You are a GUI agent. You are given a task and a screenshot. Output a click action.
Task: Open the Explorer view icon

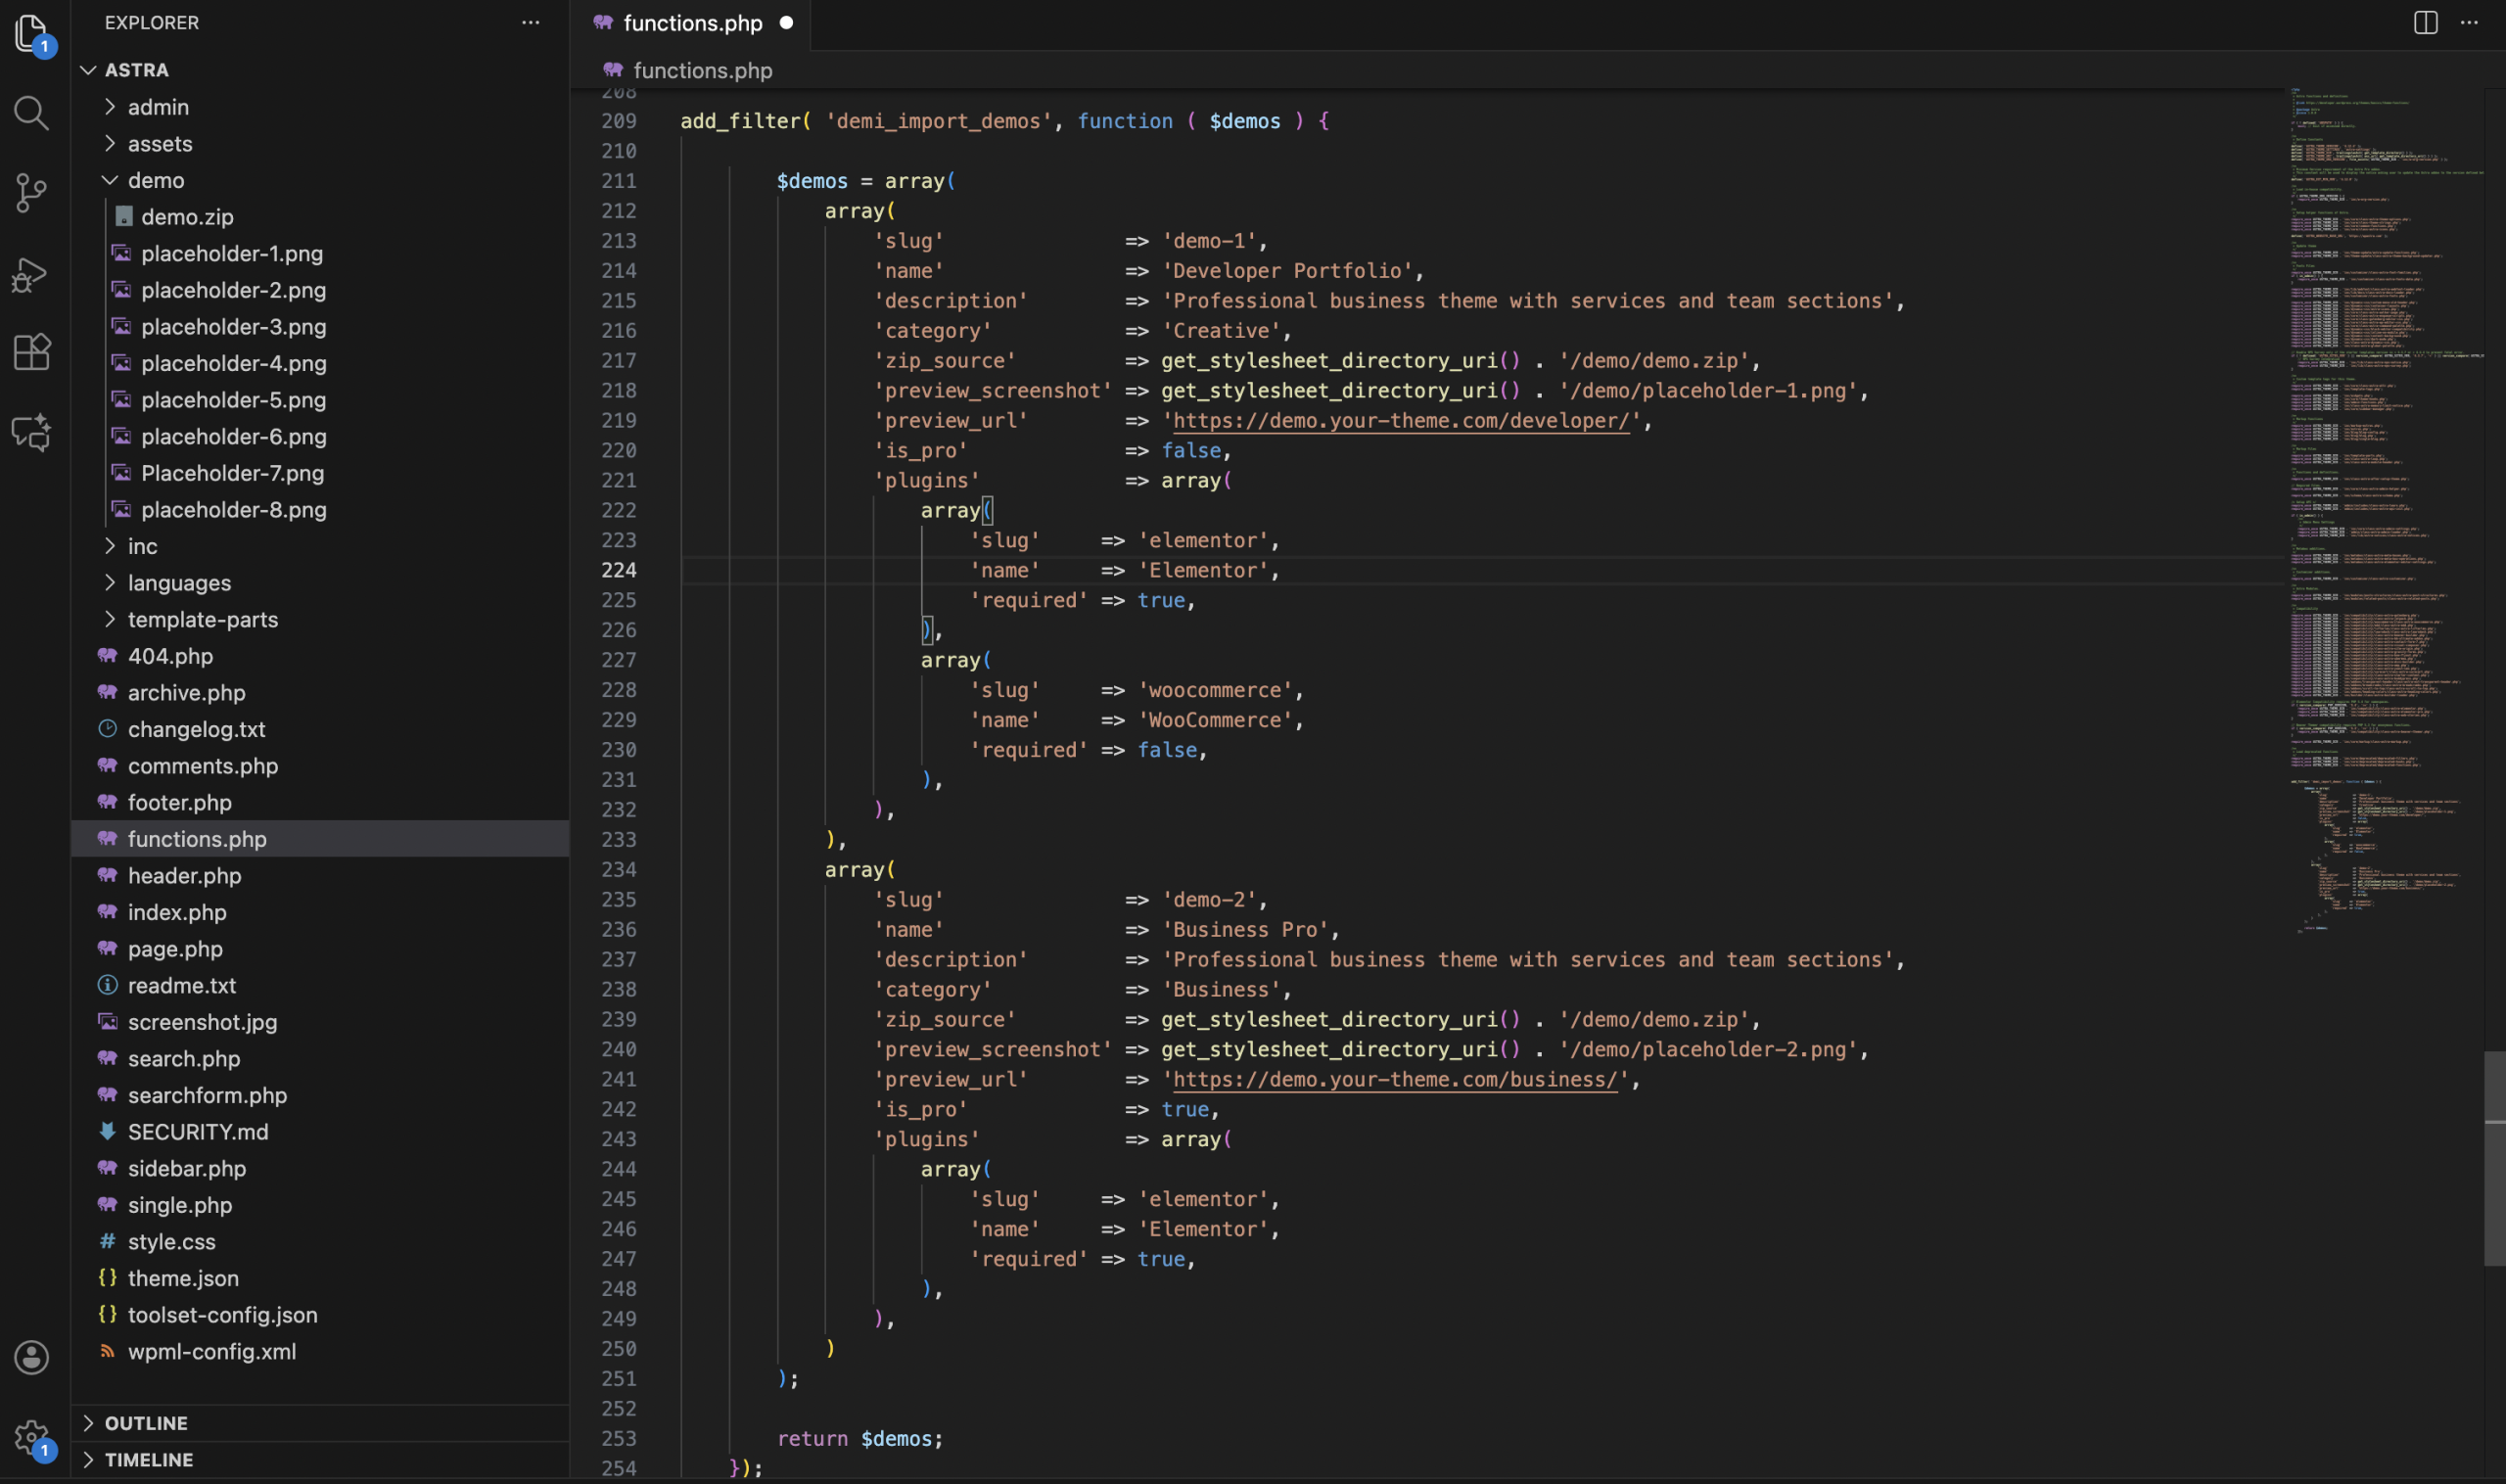point(31,33)
